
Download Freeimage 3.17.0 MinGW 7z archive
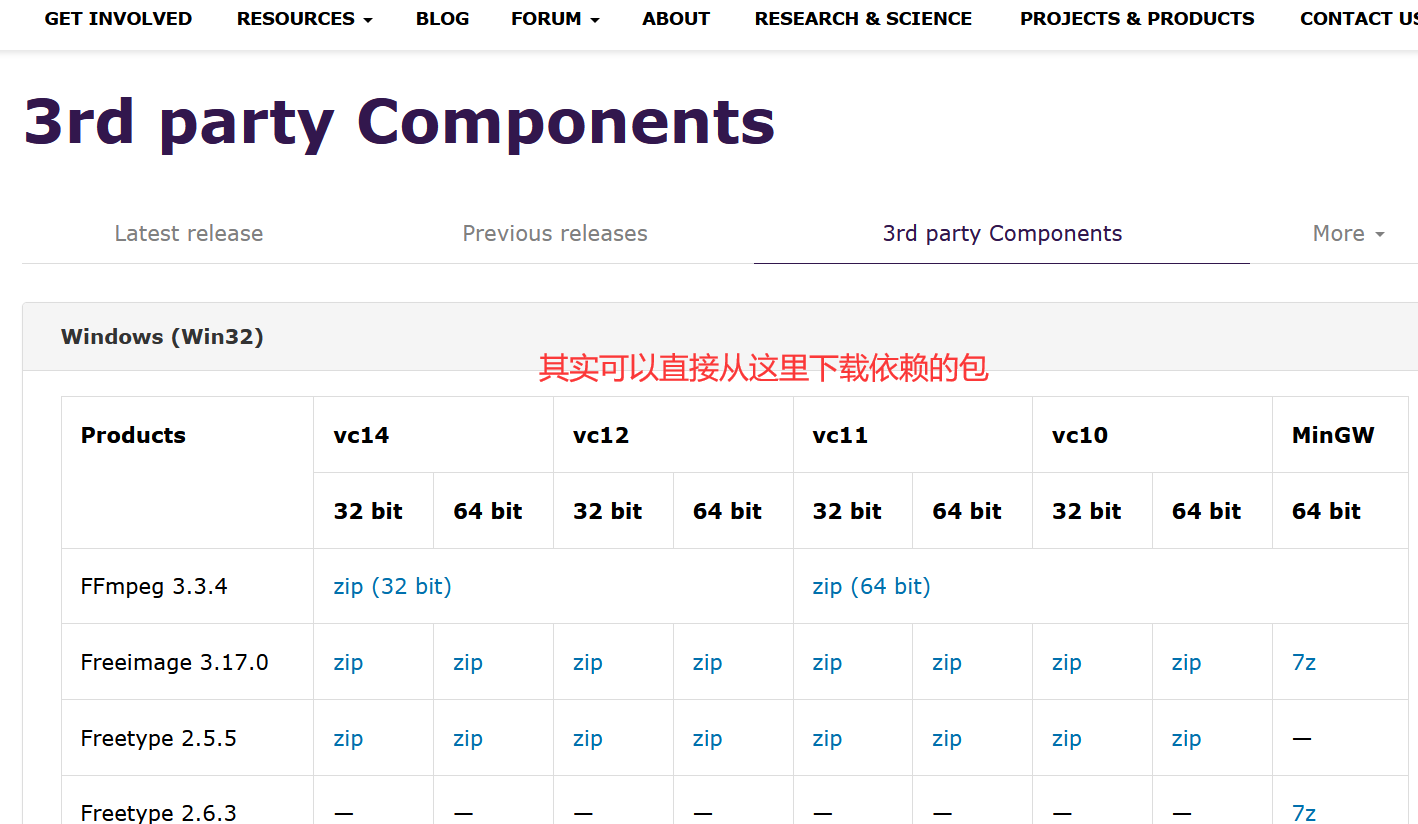pos(1304,663)
